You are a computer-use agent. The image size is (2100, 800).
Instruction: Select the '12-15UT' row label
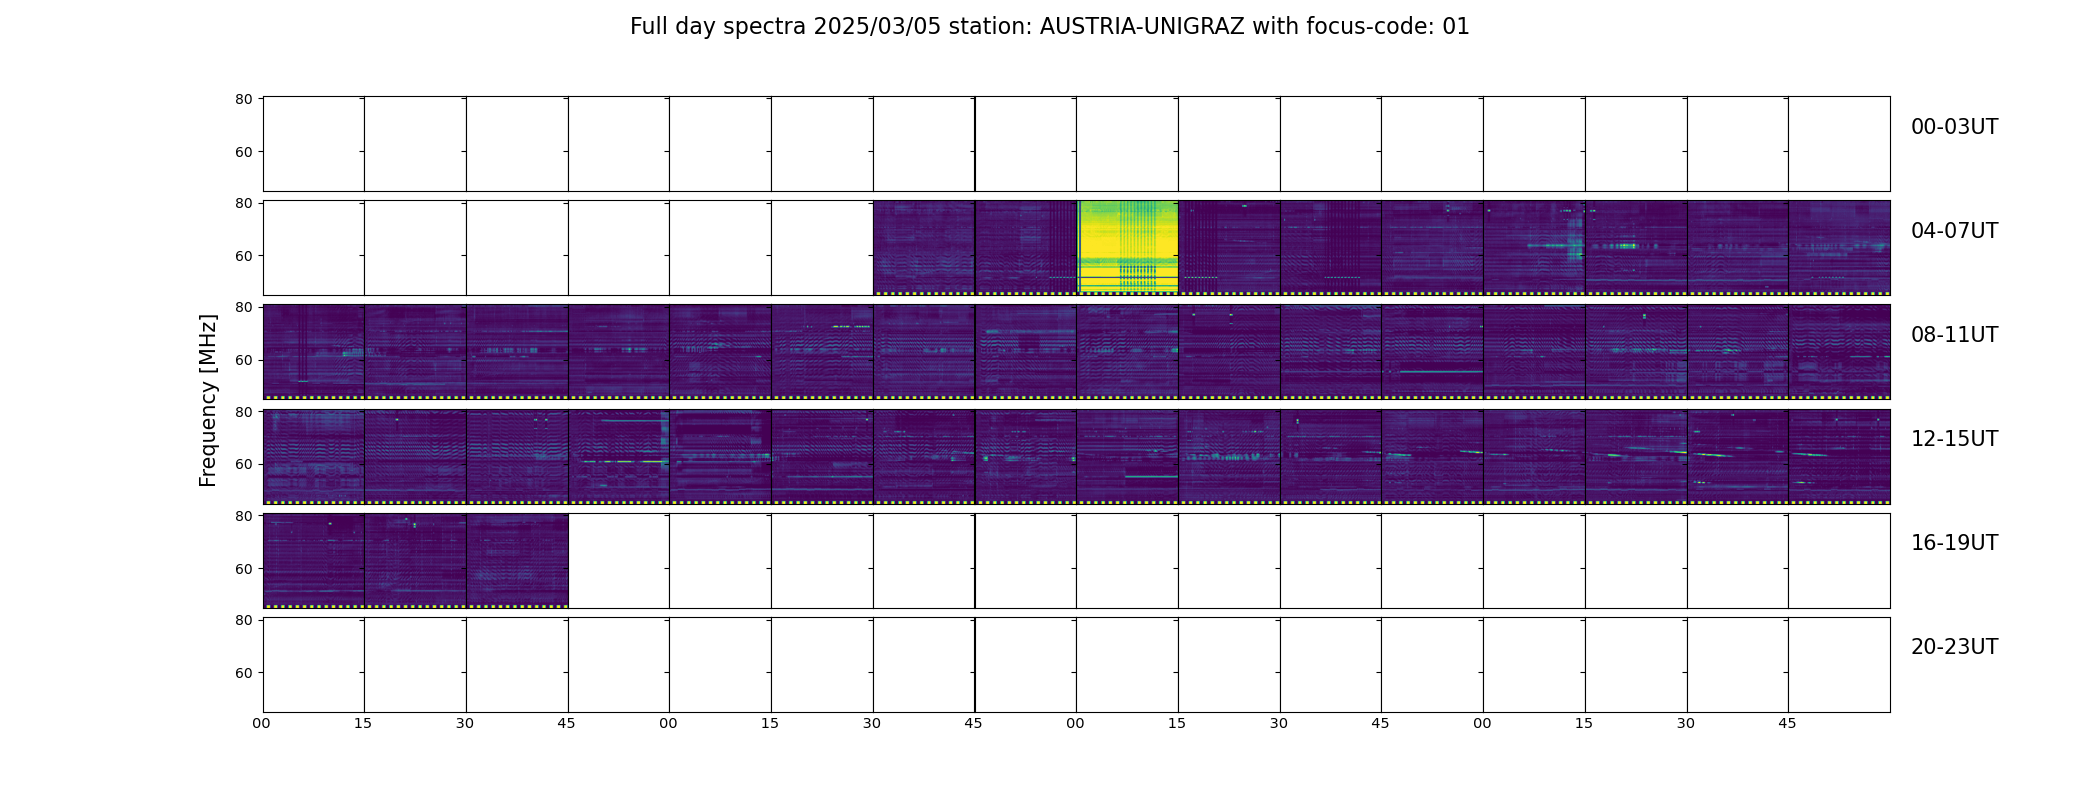click(1954, 439)
